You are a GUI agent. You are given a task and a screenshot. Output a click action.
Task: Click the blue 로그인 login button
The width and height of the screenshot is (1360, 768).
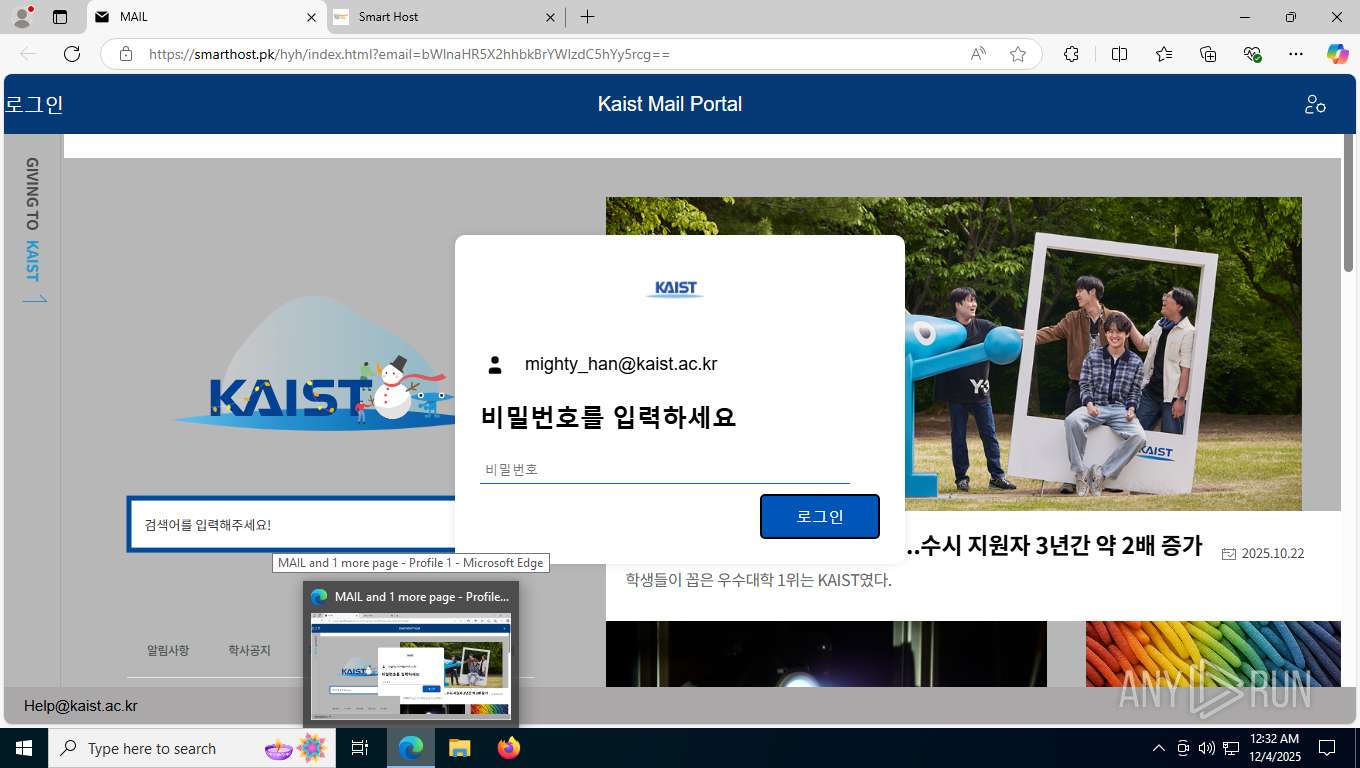[x=820, y=516]
